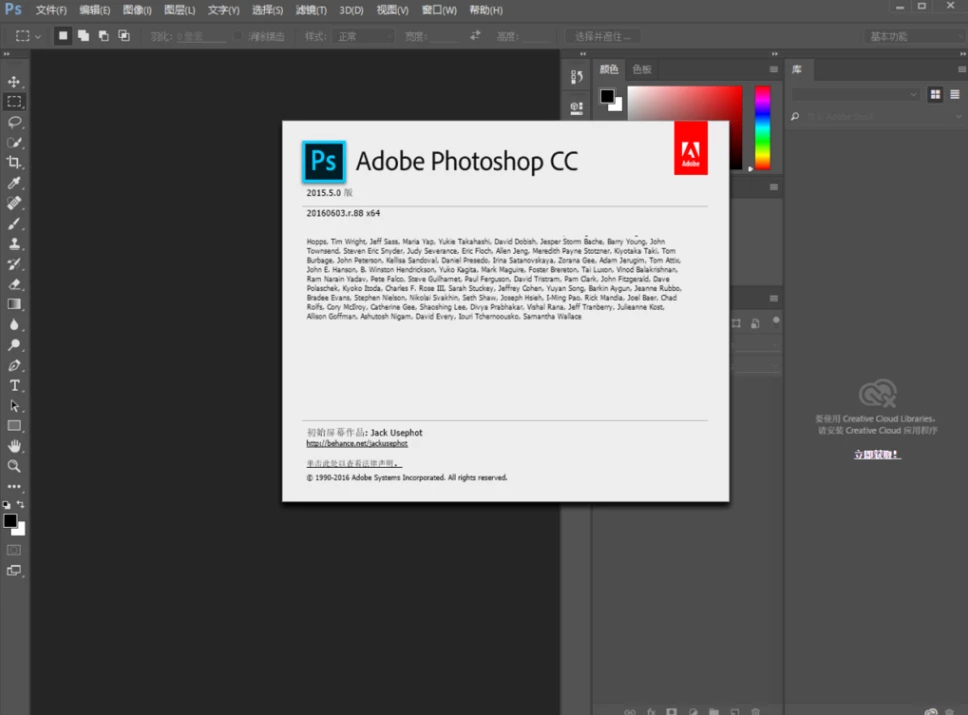The image size is (968, 715).
Task: Choose Intersect with Selection mode
Action: (x=124, y=36)
